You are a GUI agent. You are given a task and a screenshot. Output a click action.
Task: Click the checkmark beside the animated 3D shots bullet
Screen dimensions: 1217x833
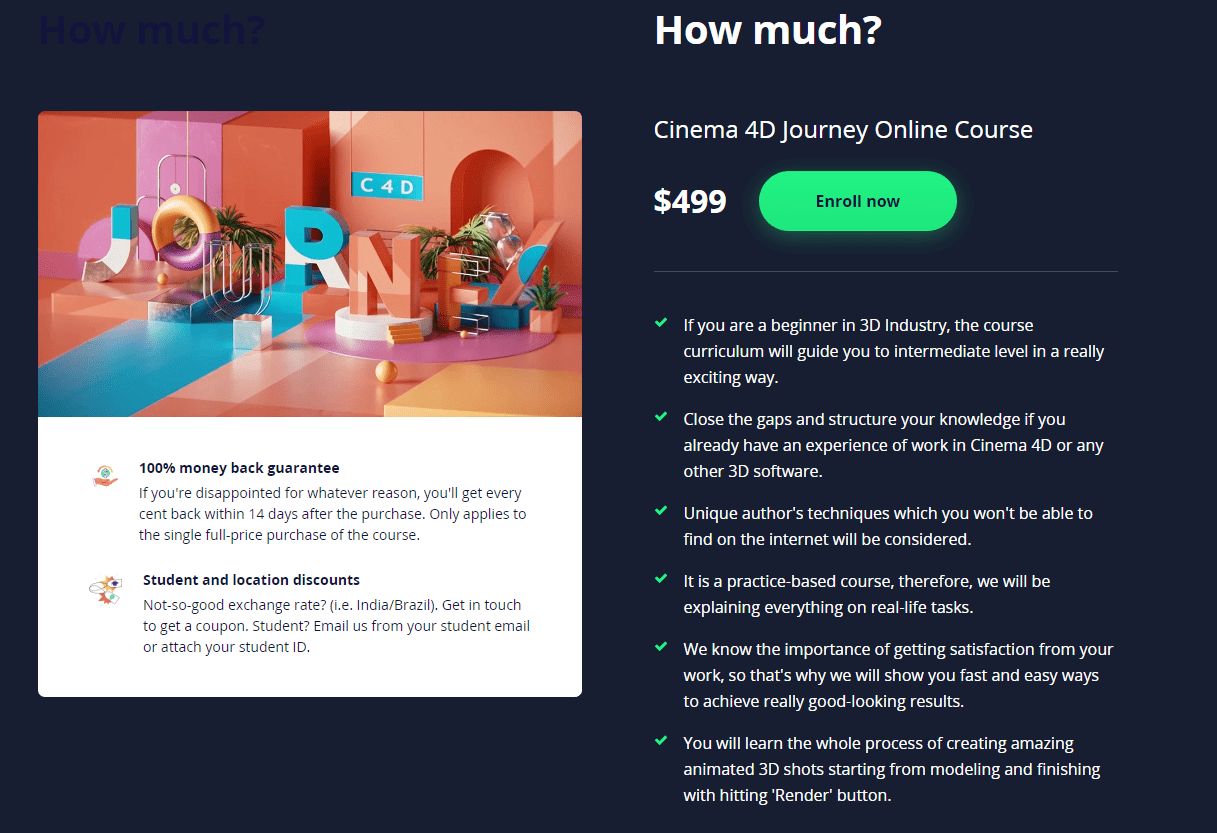tap(661, 741)
